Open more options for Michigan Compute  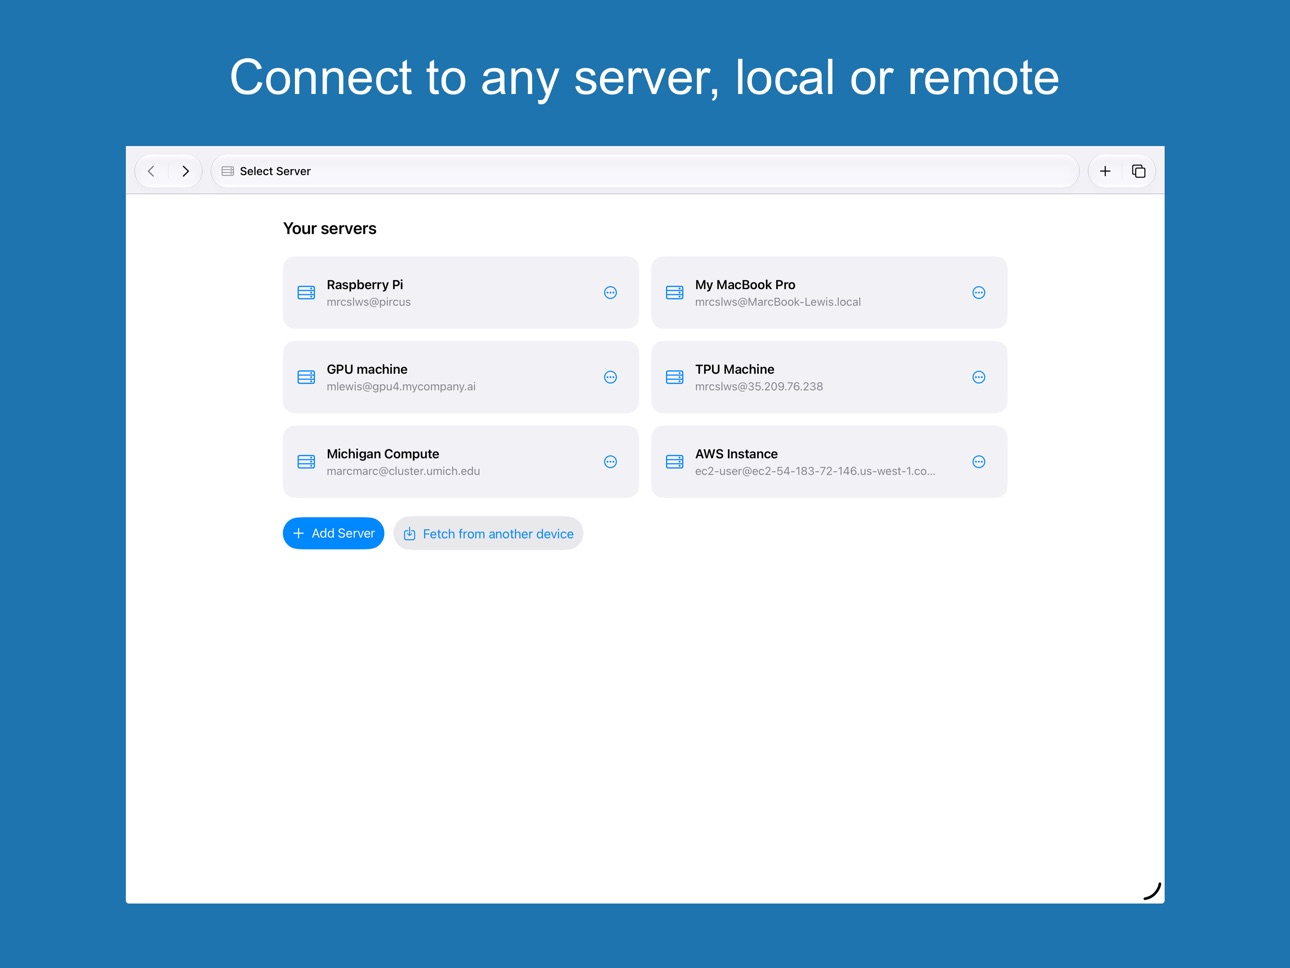click(x=610, y=462)
